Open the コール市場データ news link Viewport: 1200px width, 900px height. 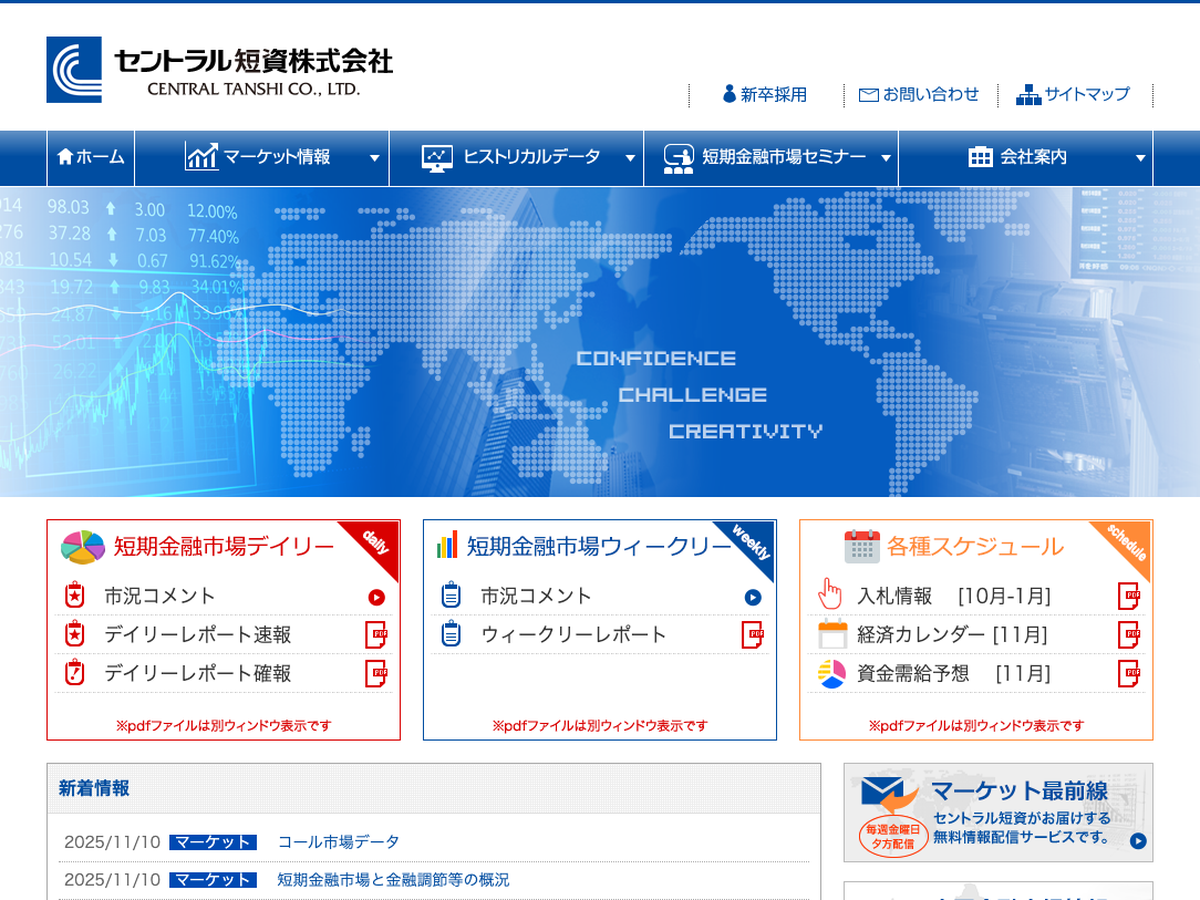pos(338,842)
